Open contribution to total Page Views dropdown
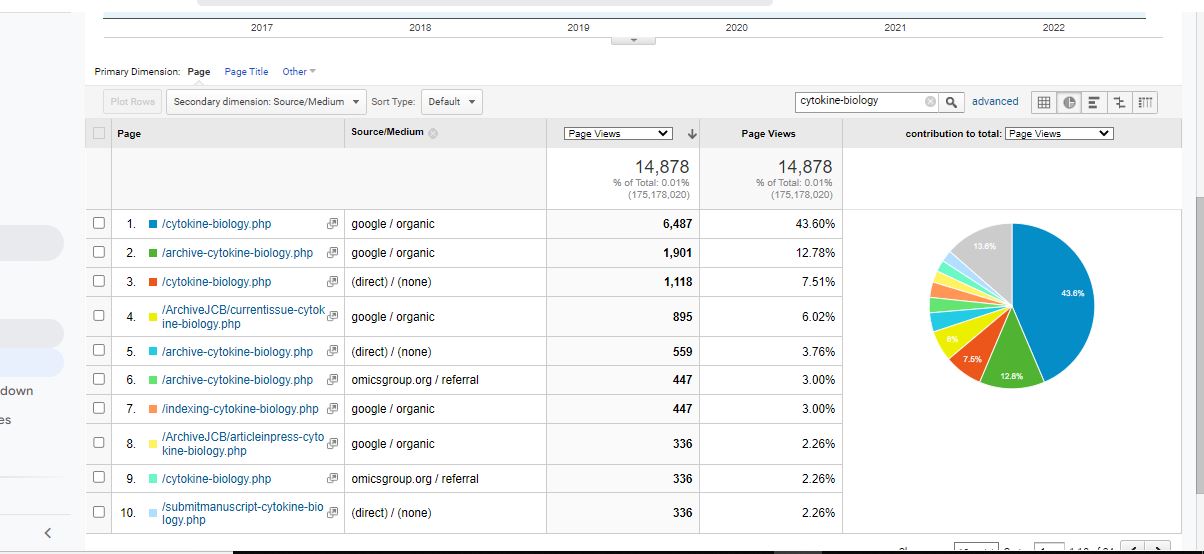The height and width of the screenshot is (554, 1204). click(x=1058, y=134)
